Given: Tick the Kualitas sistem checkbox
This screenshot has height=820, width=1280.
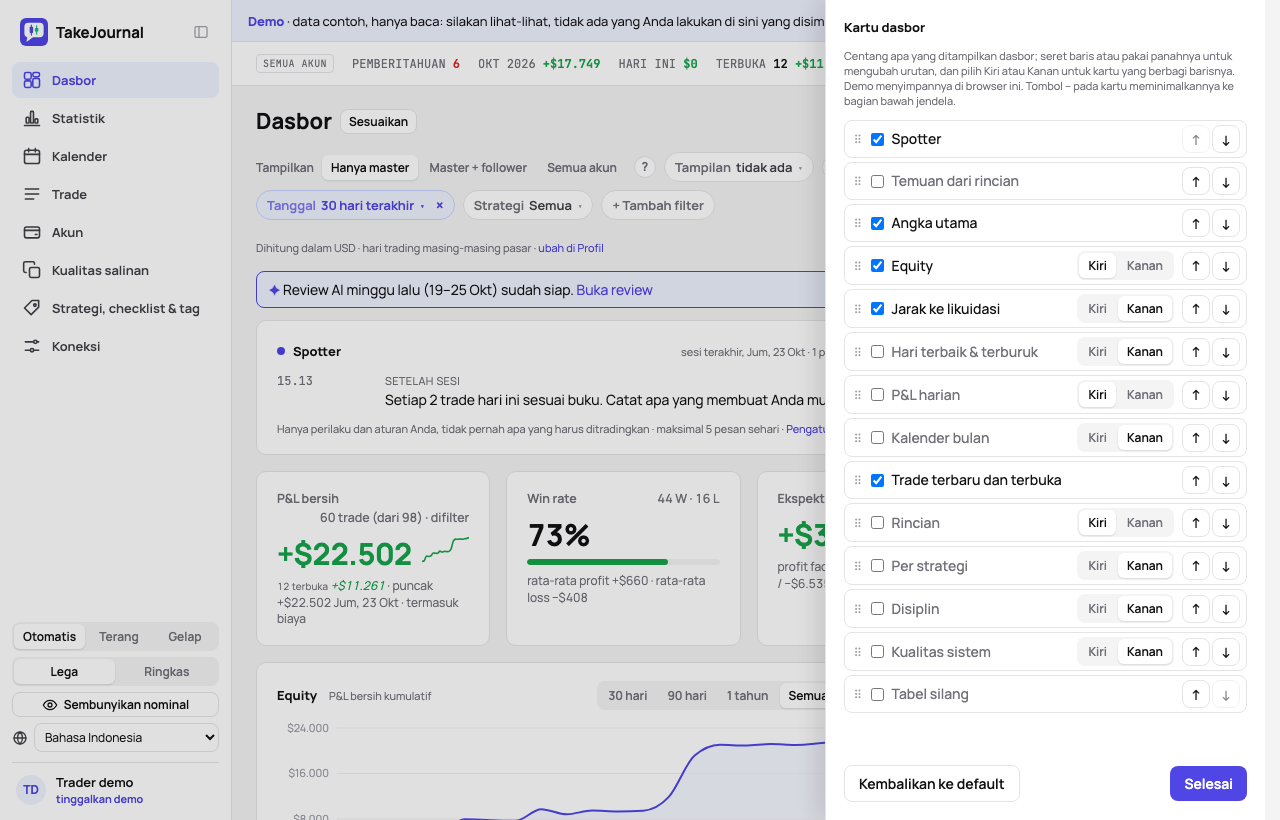Looking at the screenshot, I should point(877,652).
